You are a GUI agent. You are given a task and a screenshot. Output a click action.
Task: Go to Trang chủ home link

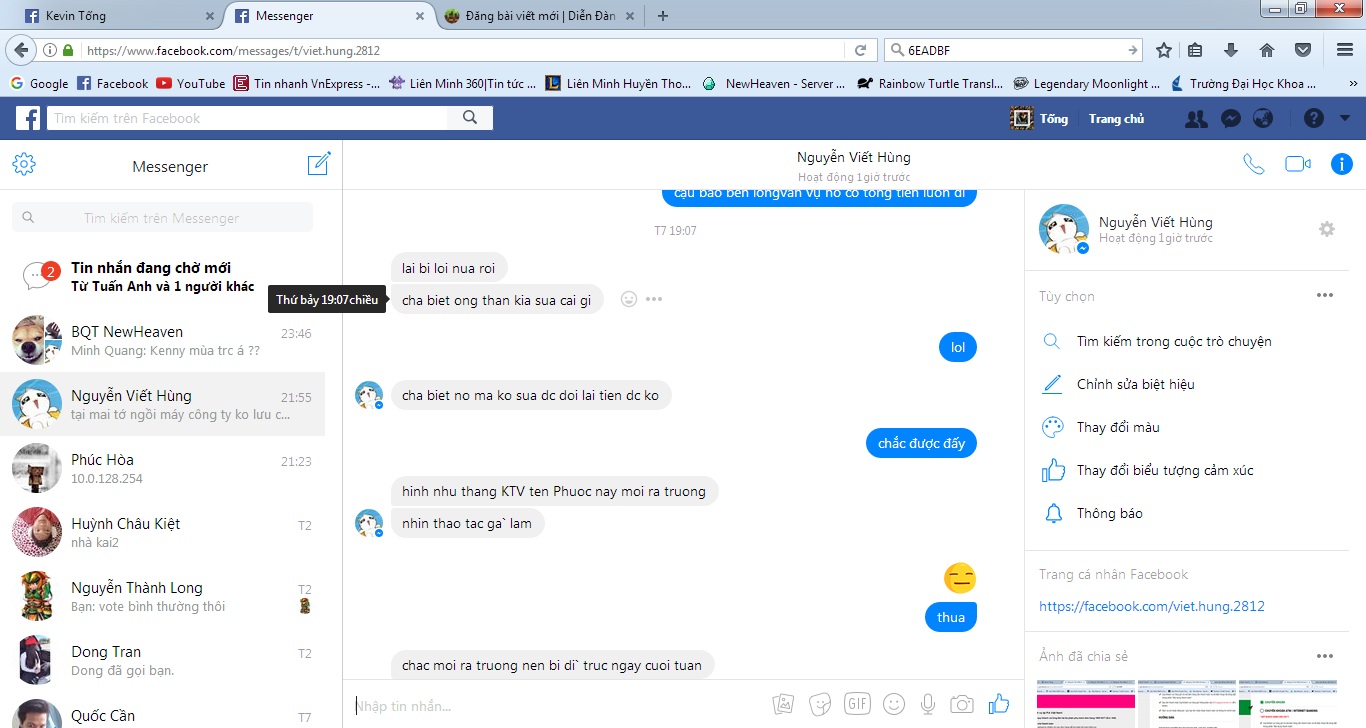point(1116,118)
